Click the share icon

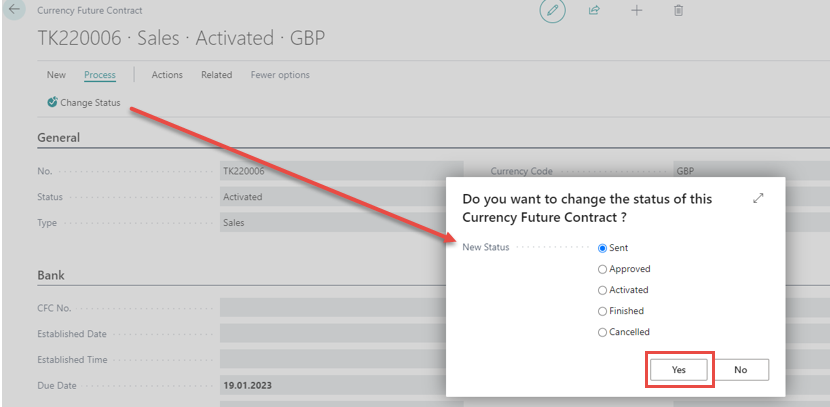[x=594, y=10]
